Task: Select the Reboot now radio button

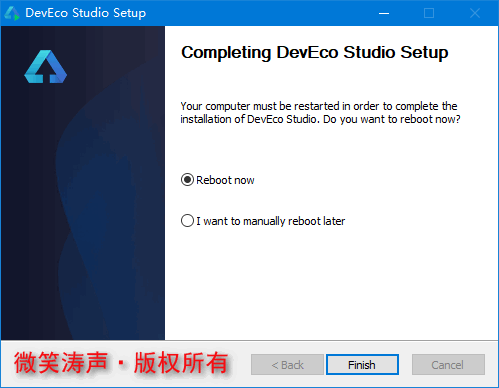Action: pyautogui.click(x=187, y=180)
